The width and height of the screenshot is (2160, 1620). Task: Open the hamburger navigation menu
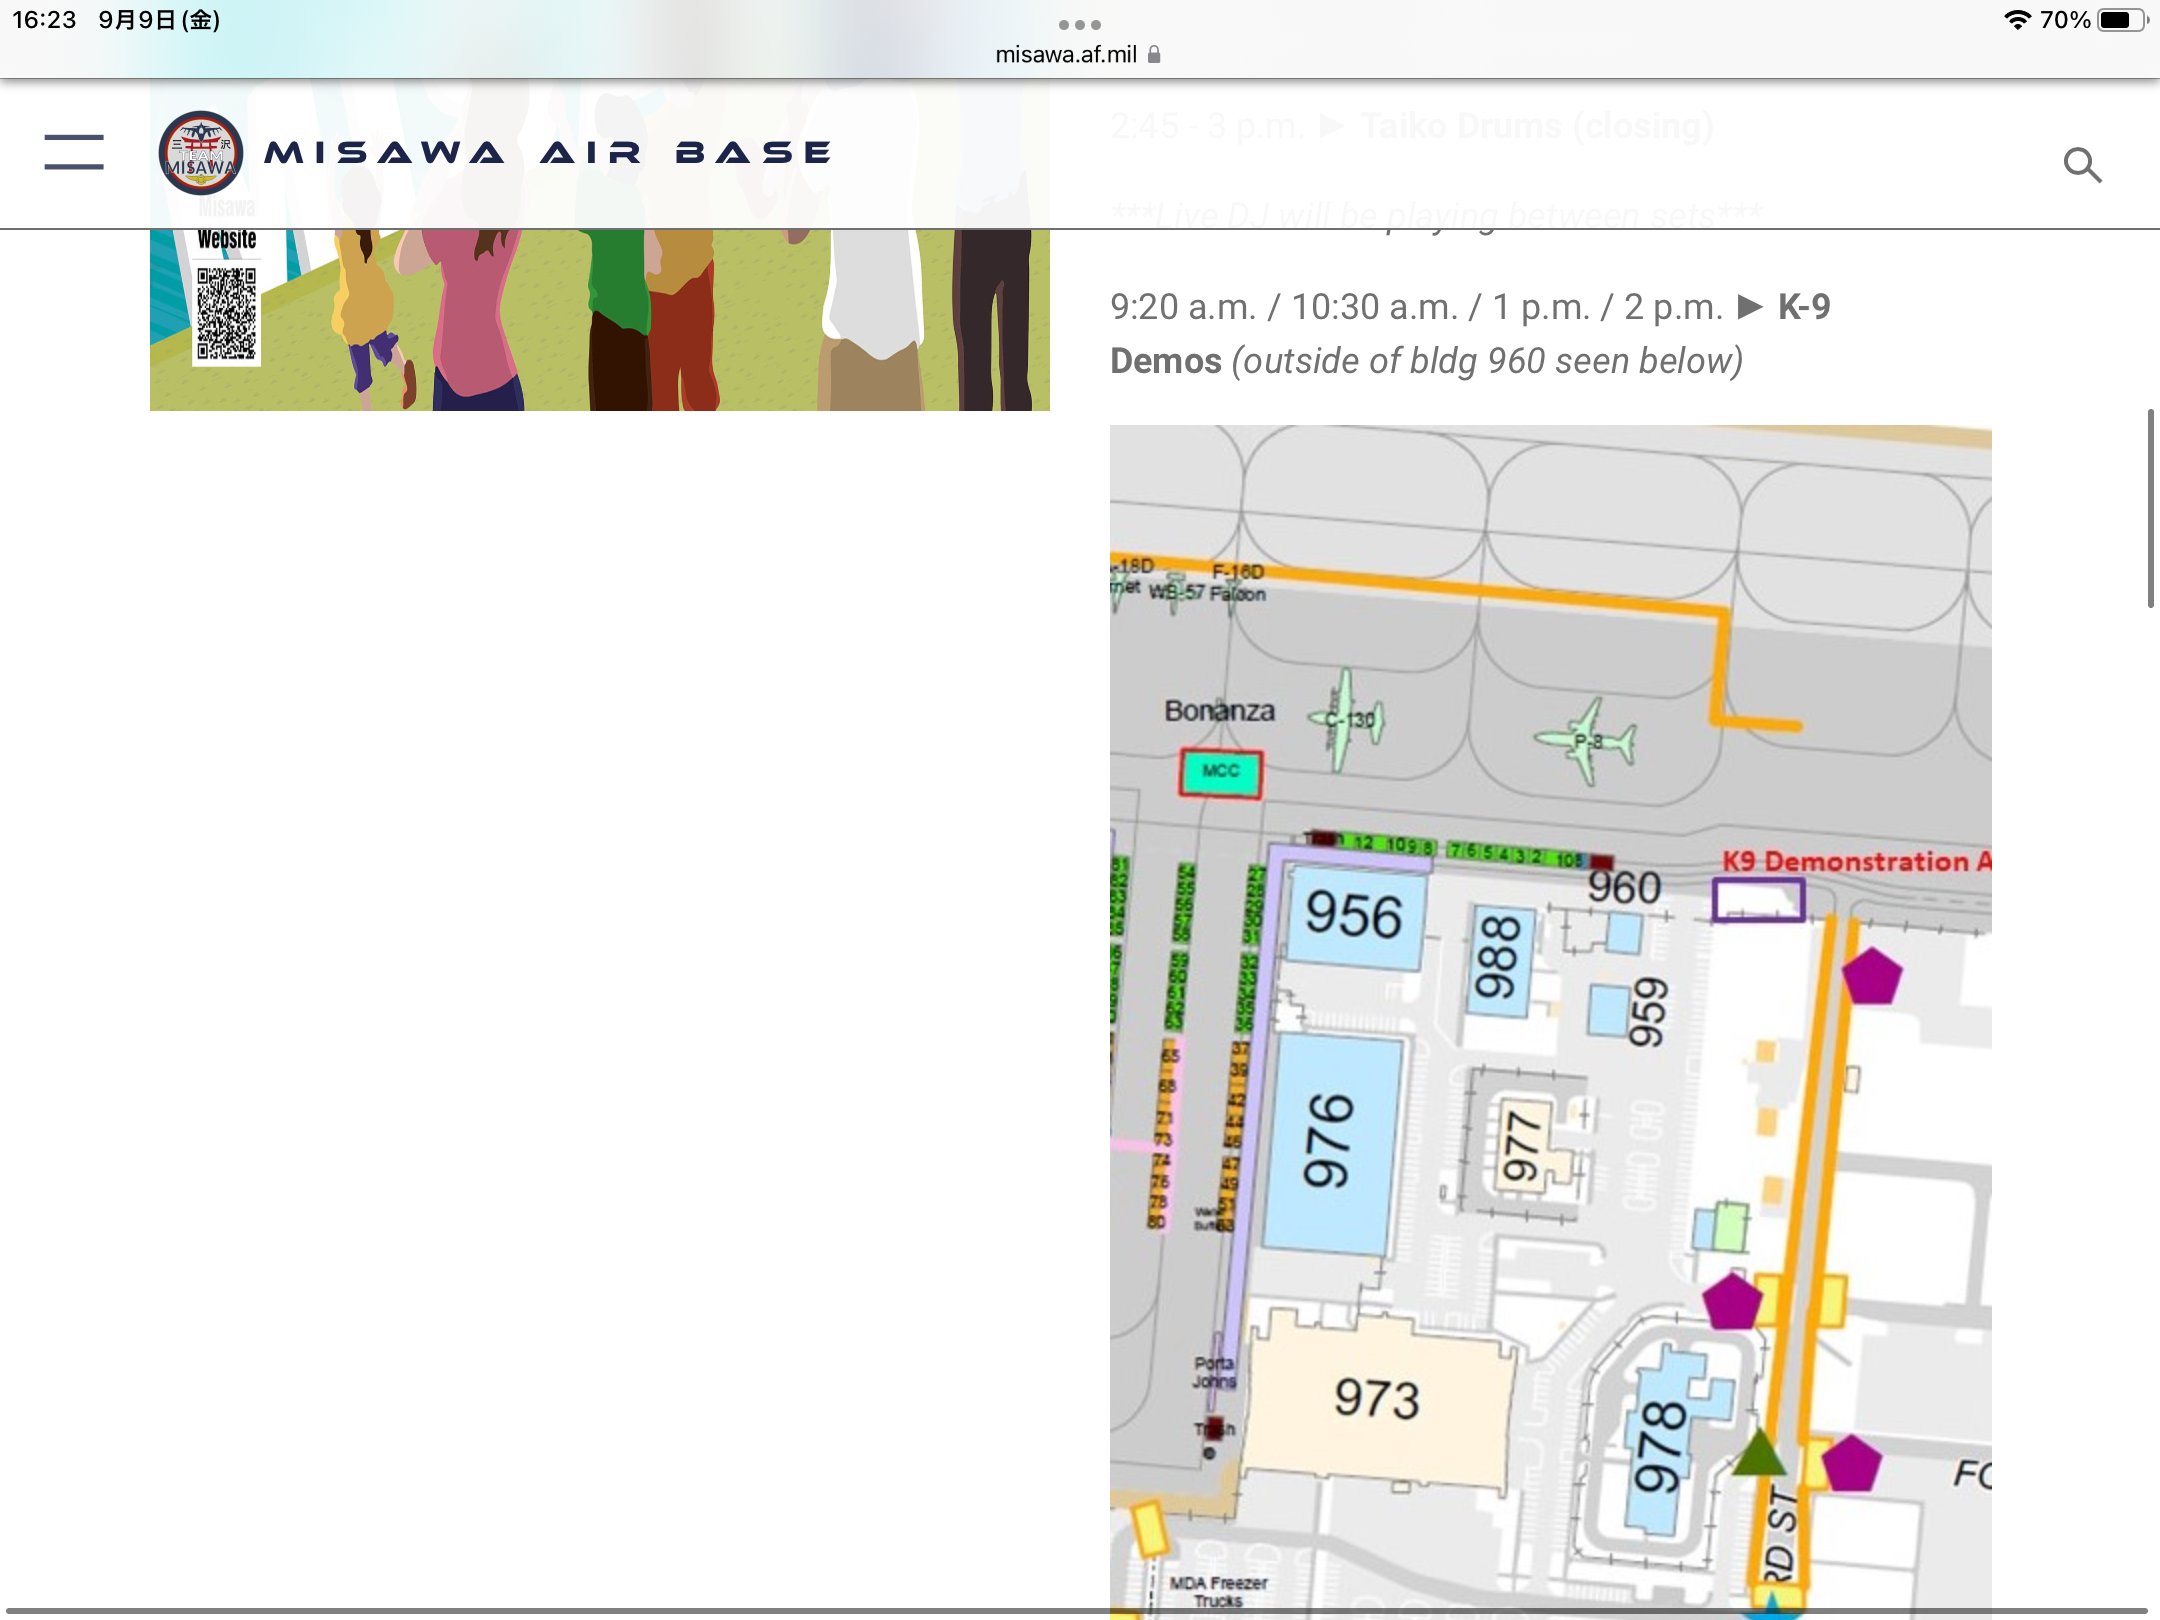tap(74, 152)
